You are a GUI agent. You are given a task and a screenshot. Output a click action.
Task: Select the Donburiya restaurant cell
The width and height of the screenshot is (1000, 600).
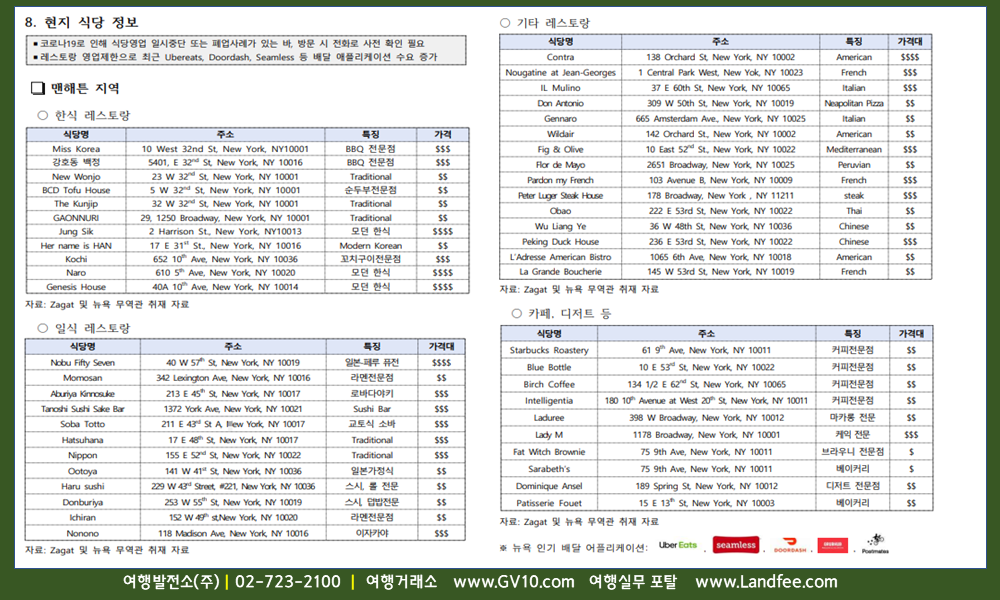[82, 502]
